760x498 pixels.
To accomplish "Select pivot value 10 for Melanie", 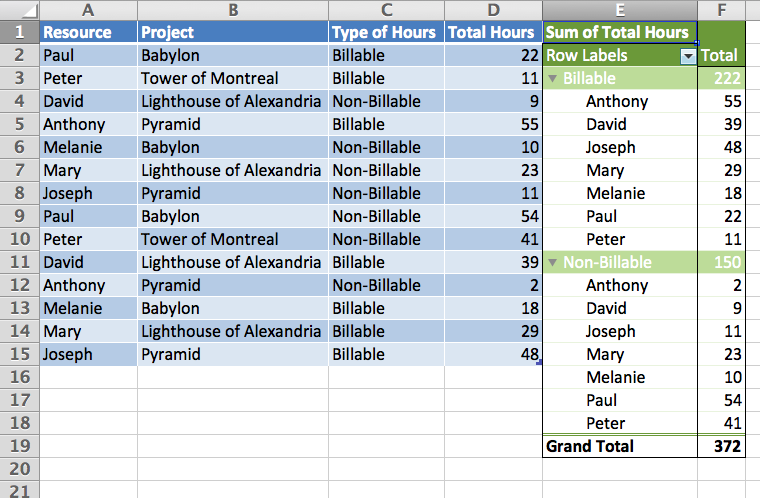I will 722,377.
